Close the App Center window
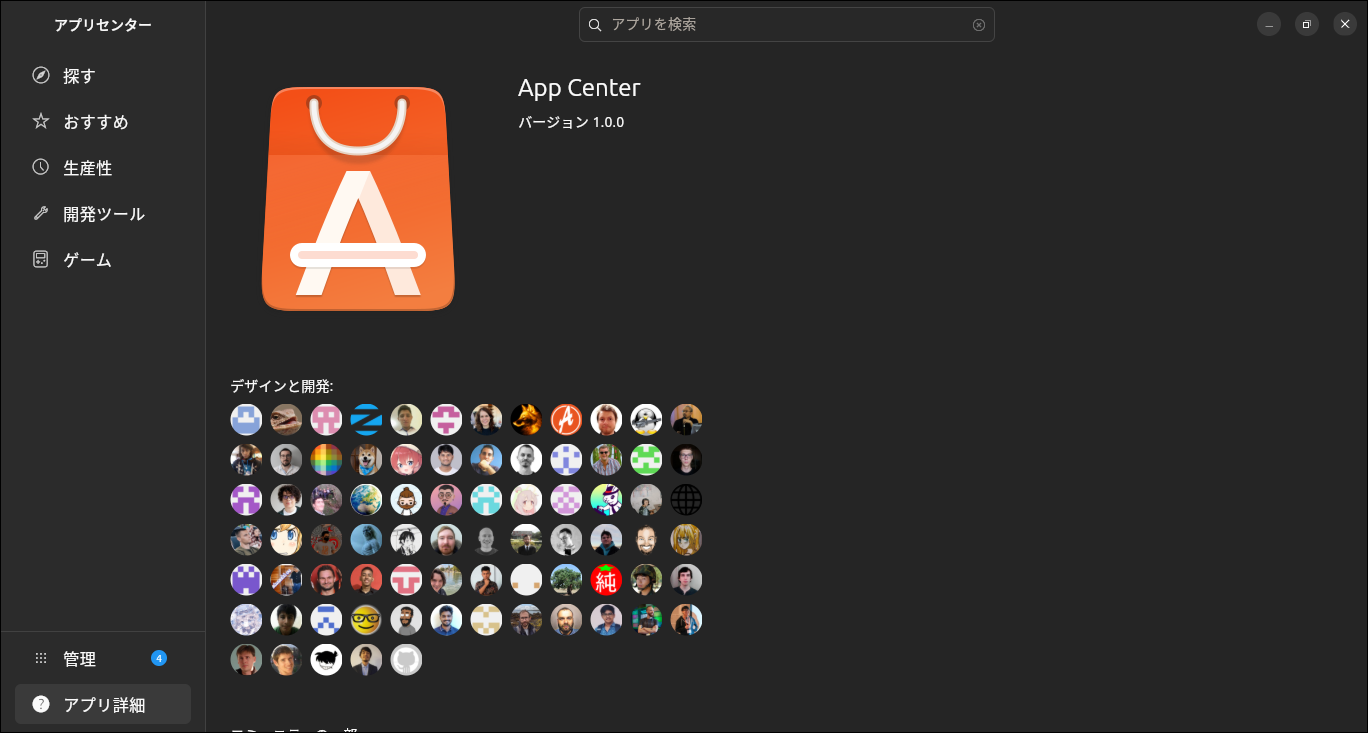The image size is (1368, 733). [x=1345, y=24]
